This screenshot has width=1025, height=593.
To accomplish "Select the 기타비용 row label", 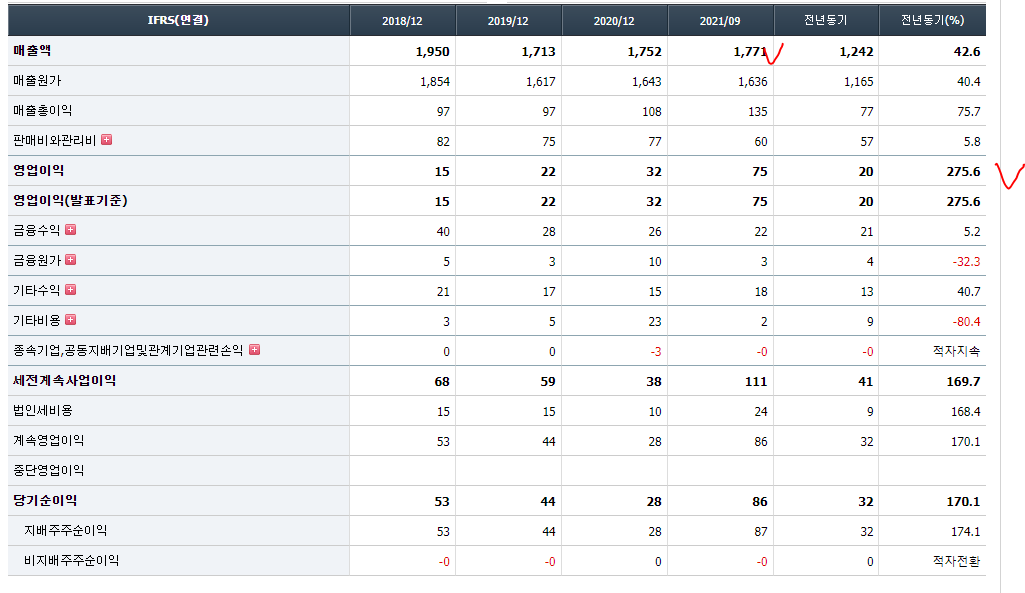I will point(37,320).
